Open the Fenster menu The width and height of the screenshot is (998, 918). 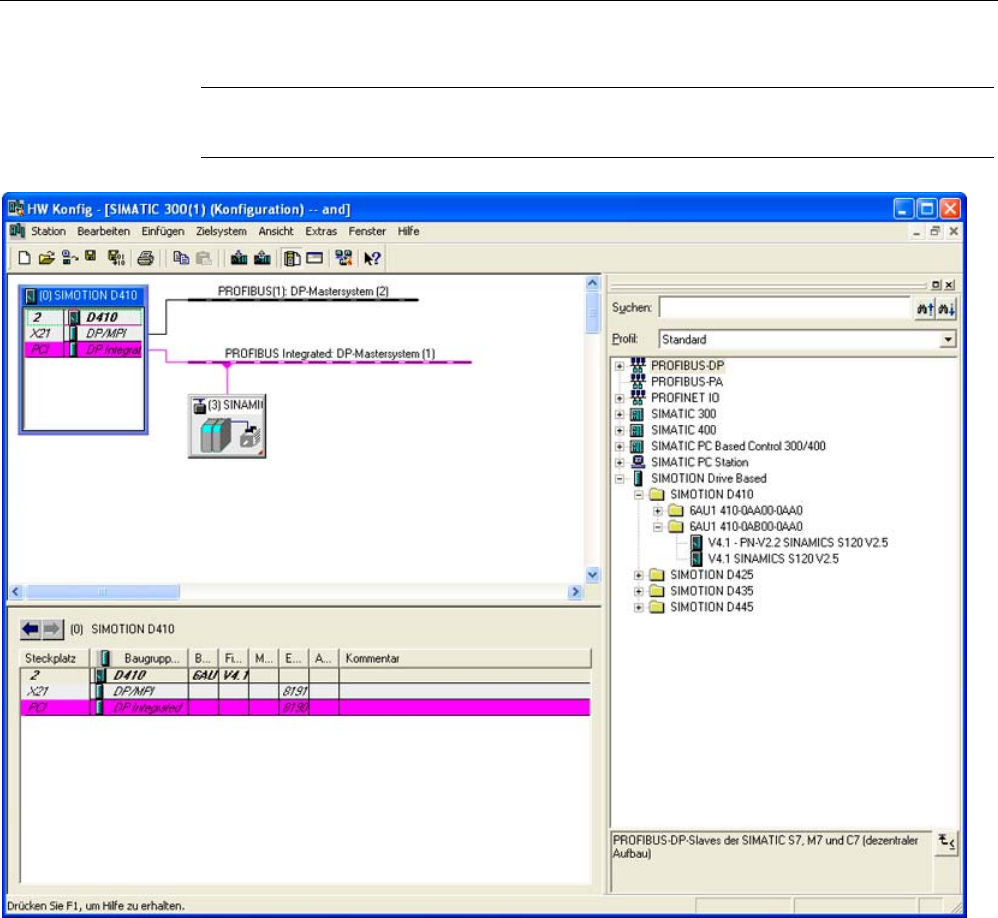tap(367, 231)
